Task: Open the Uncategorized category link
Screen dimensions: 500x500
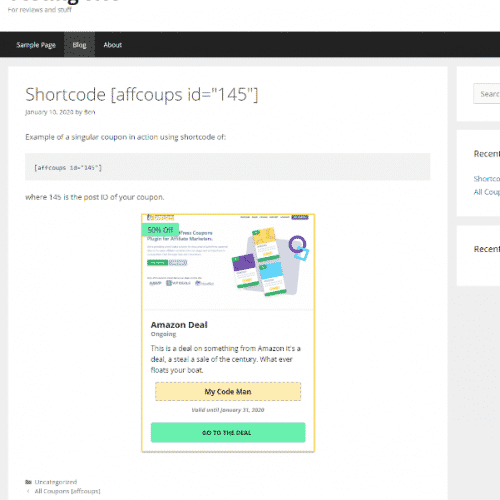Action: coord(56,482)
